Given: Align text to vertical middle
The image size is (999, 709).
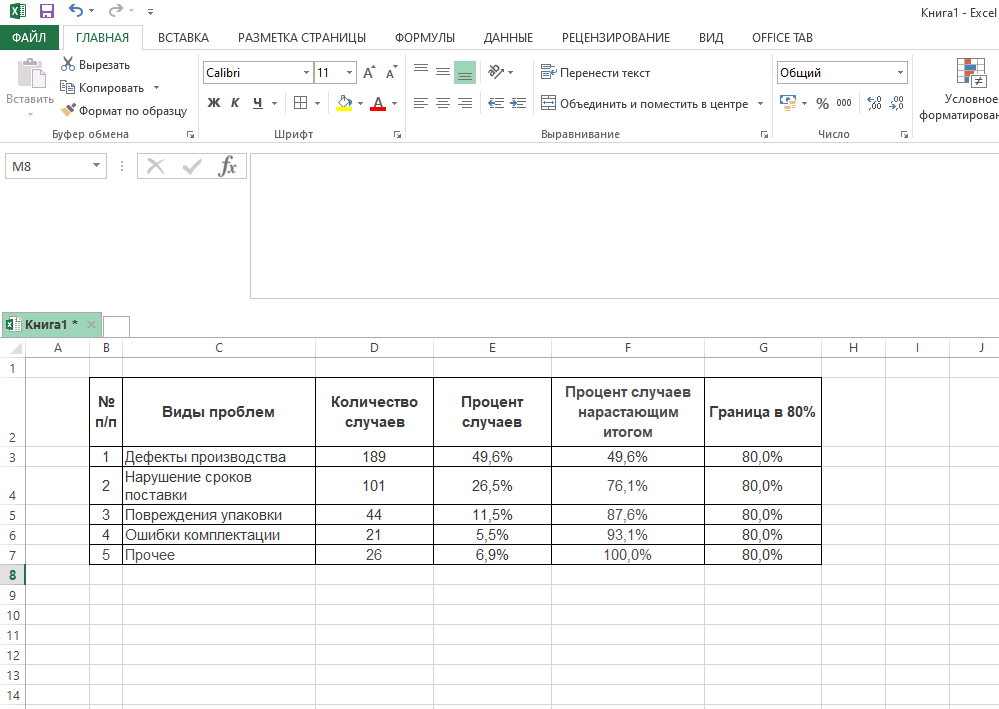Looking at the screenshot, I should pyautogui.click(x=443, y=71).
